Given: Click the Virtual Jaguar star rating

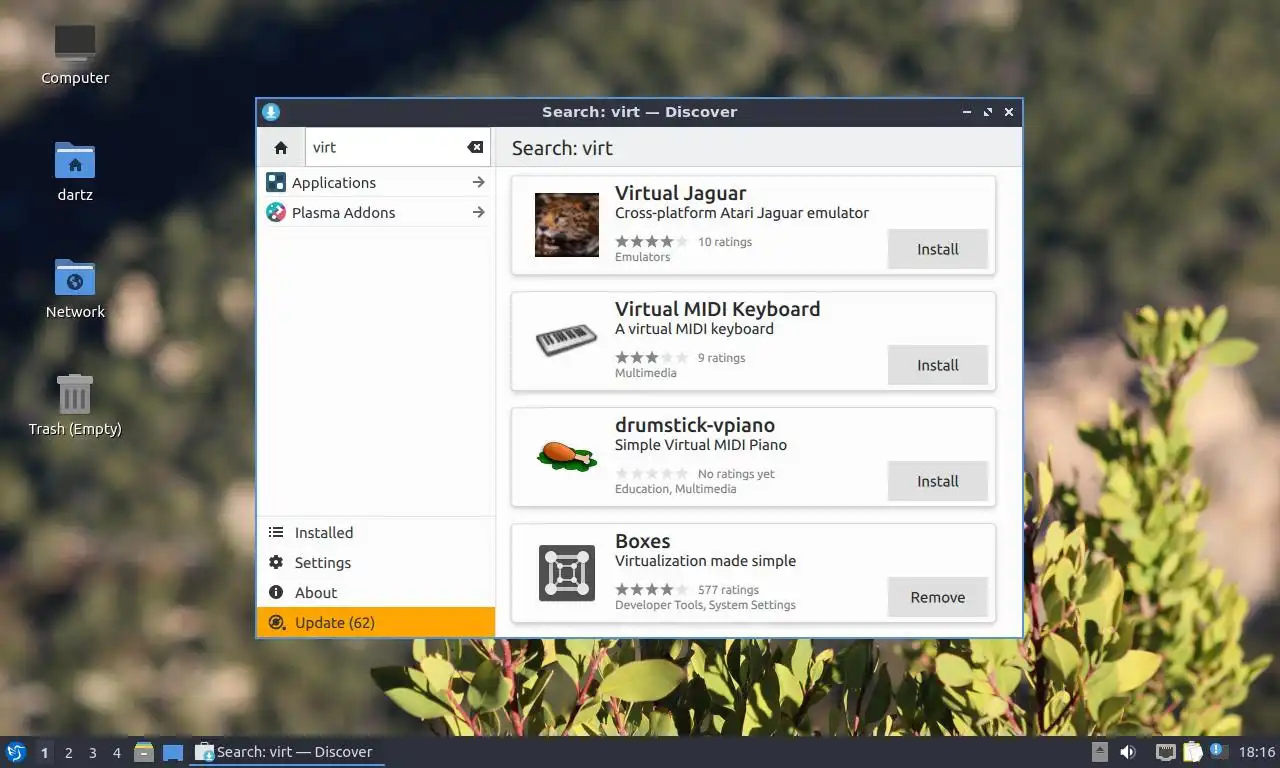Looking at the screenshot, I should pos(651,241).
